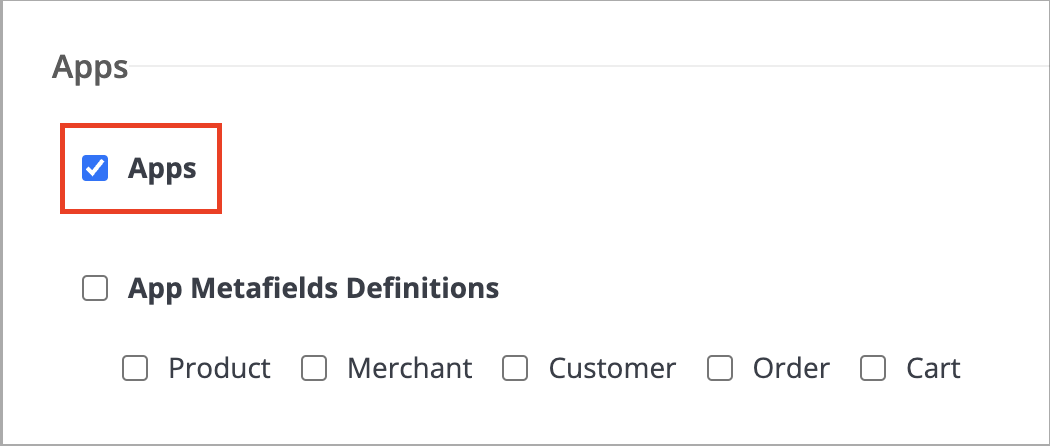This screenshot has width=1050, height=446.
Task: Click the divider line beside the Apps heading
Action: (589, 66)
